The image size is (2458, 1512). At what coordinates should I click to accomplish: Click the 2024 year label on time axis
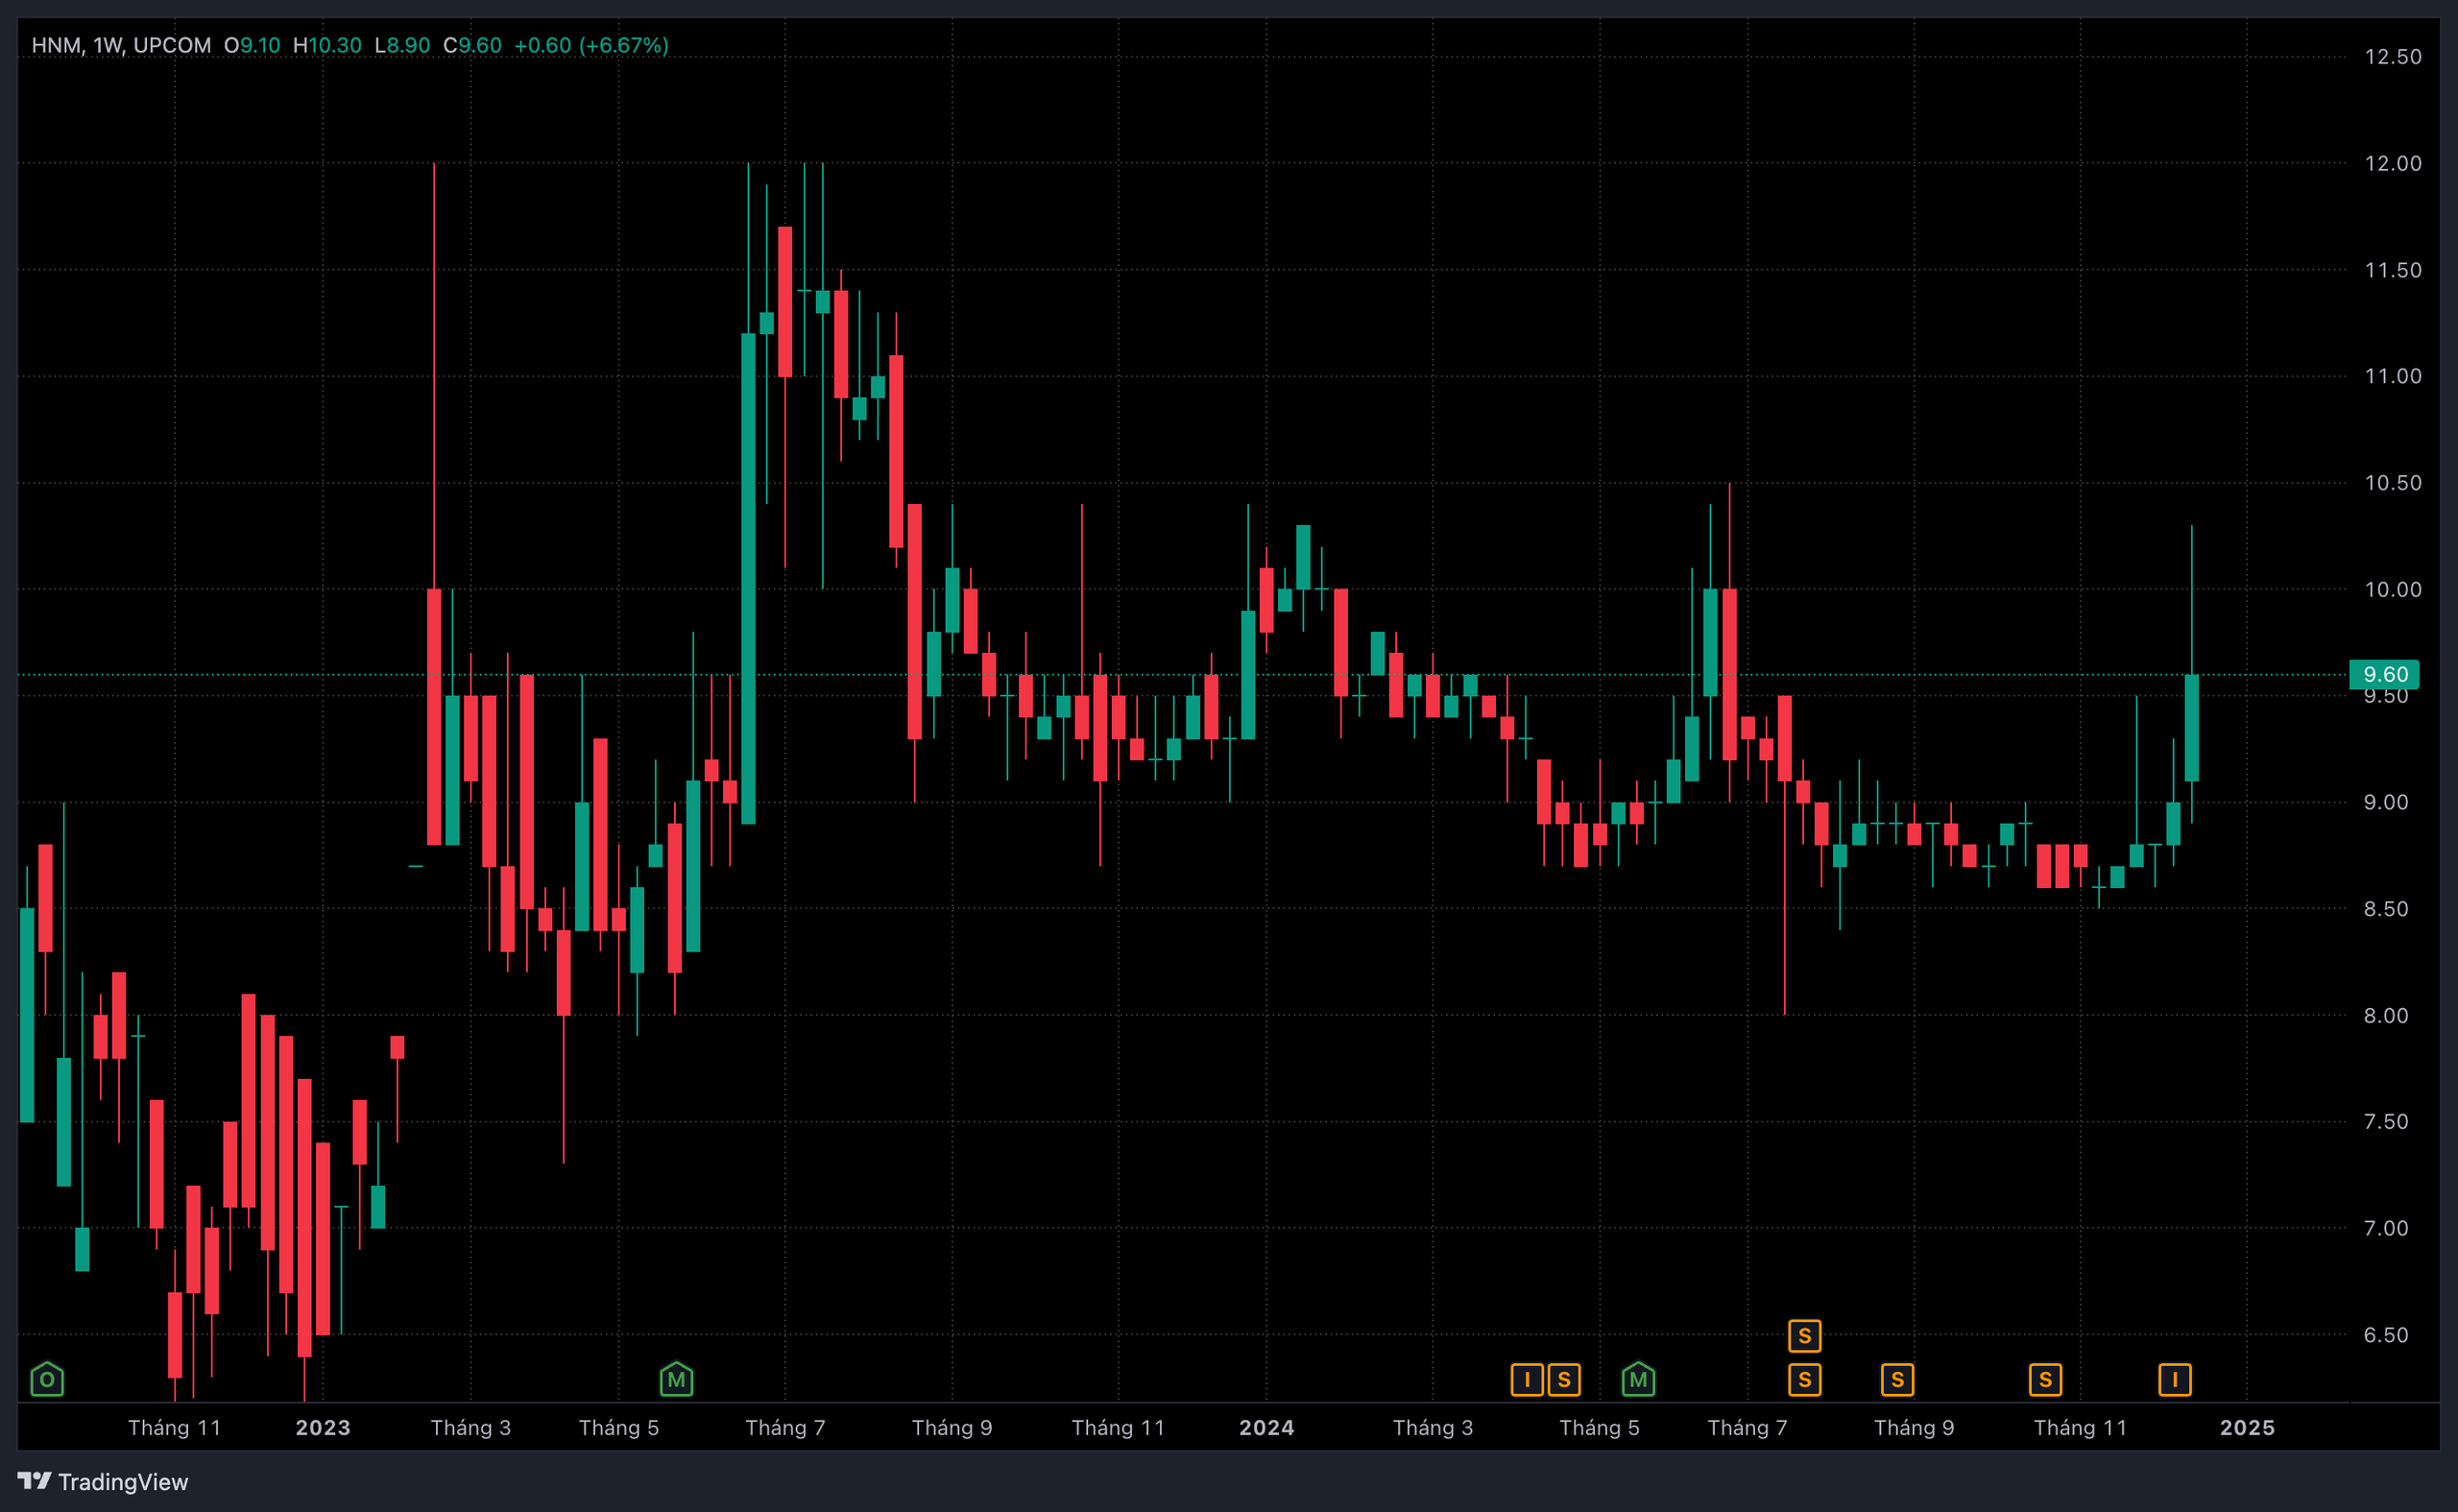click(x=1267, y=1428)
